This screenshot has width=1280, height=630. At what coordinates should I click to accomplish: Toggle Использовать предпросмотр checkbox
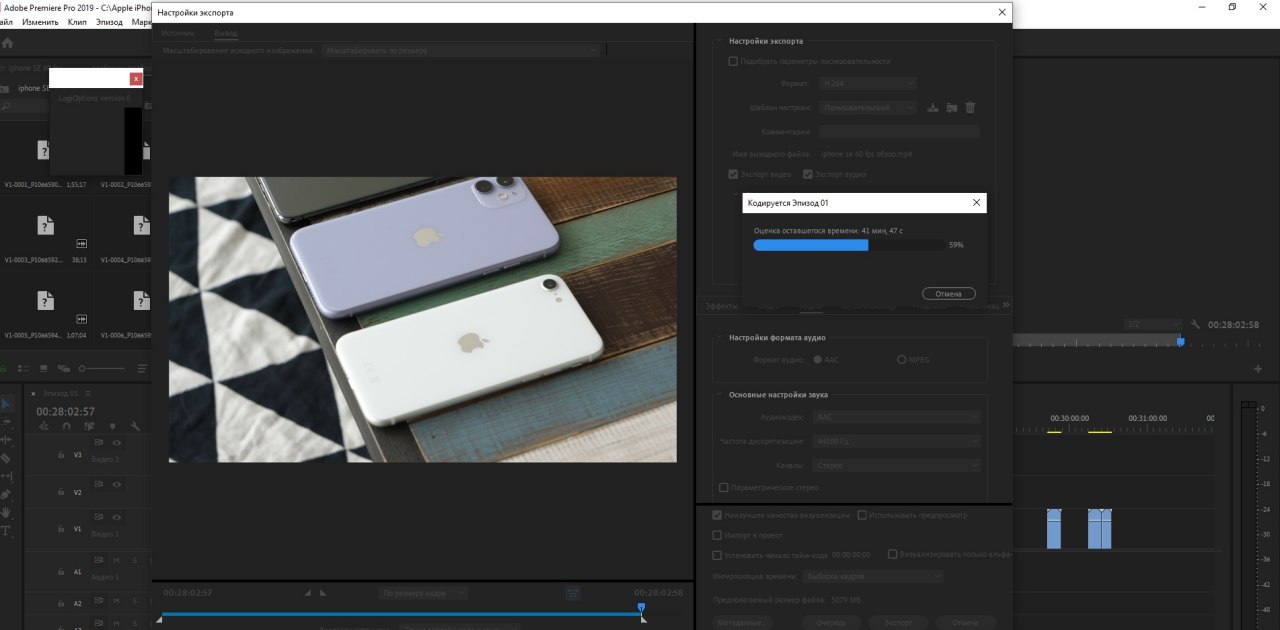pyautogui.click(x=862, y=515)
